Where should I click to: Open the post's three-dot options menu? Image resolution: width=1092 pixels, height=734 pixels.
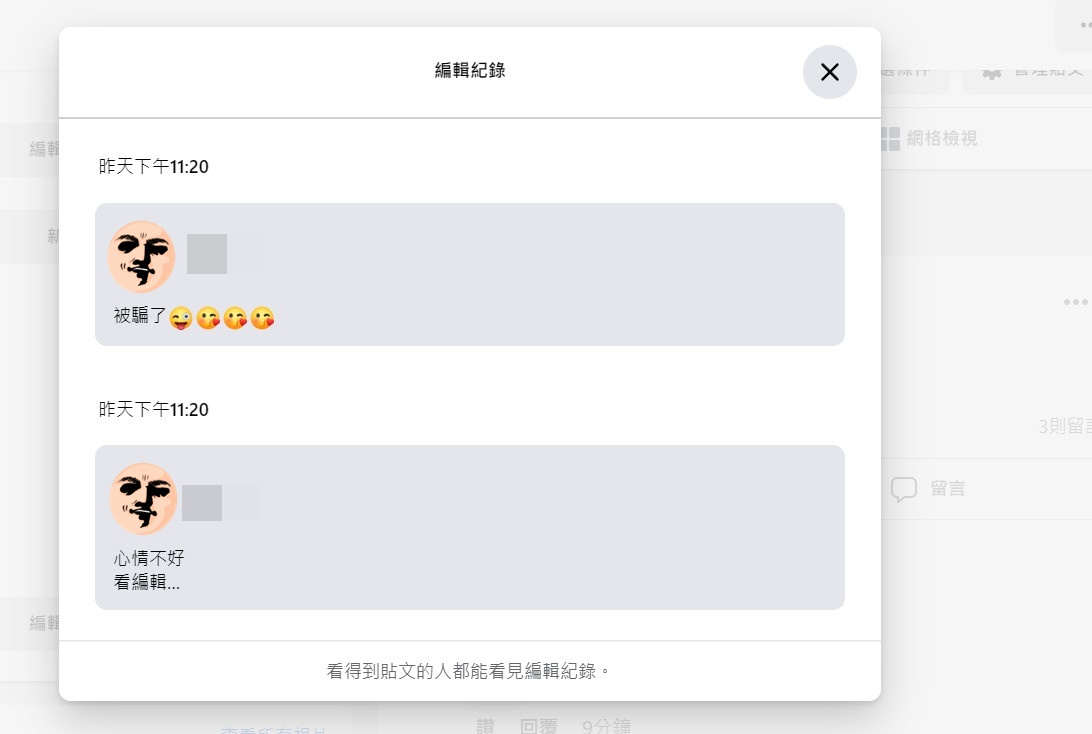[x=1075, y=302]
